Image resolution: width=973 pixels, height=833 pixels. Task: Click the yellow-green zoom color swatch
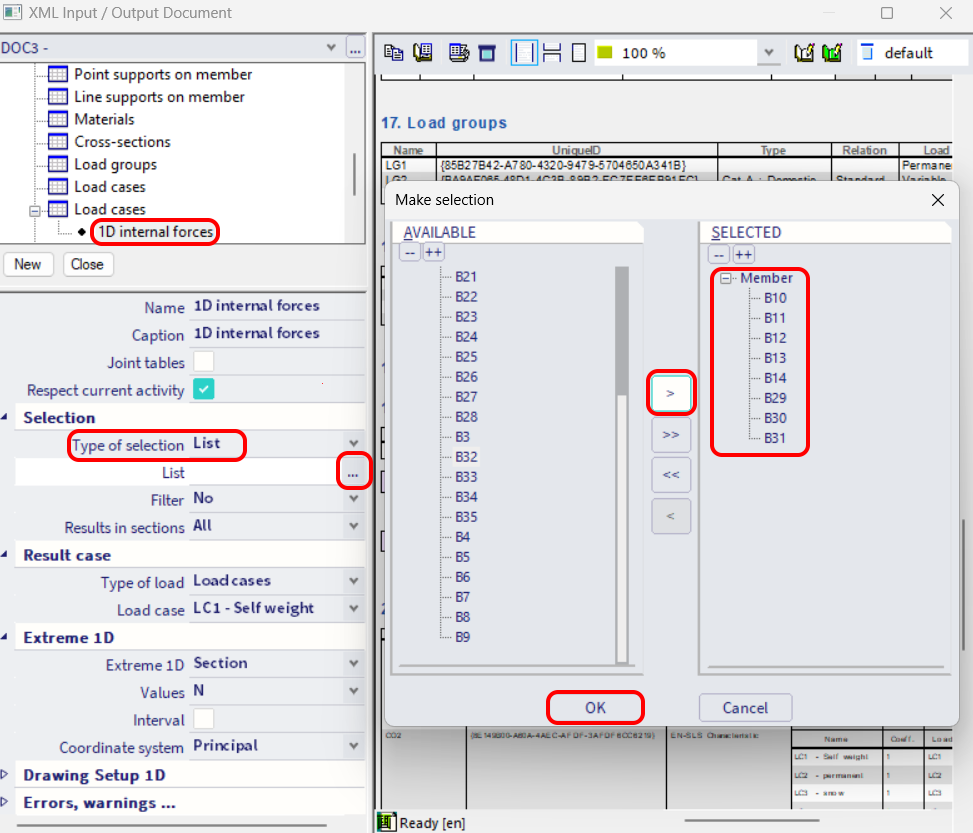(x=606, y=53)
